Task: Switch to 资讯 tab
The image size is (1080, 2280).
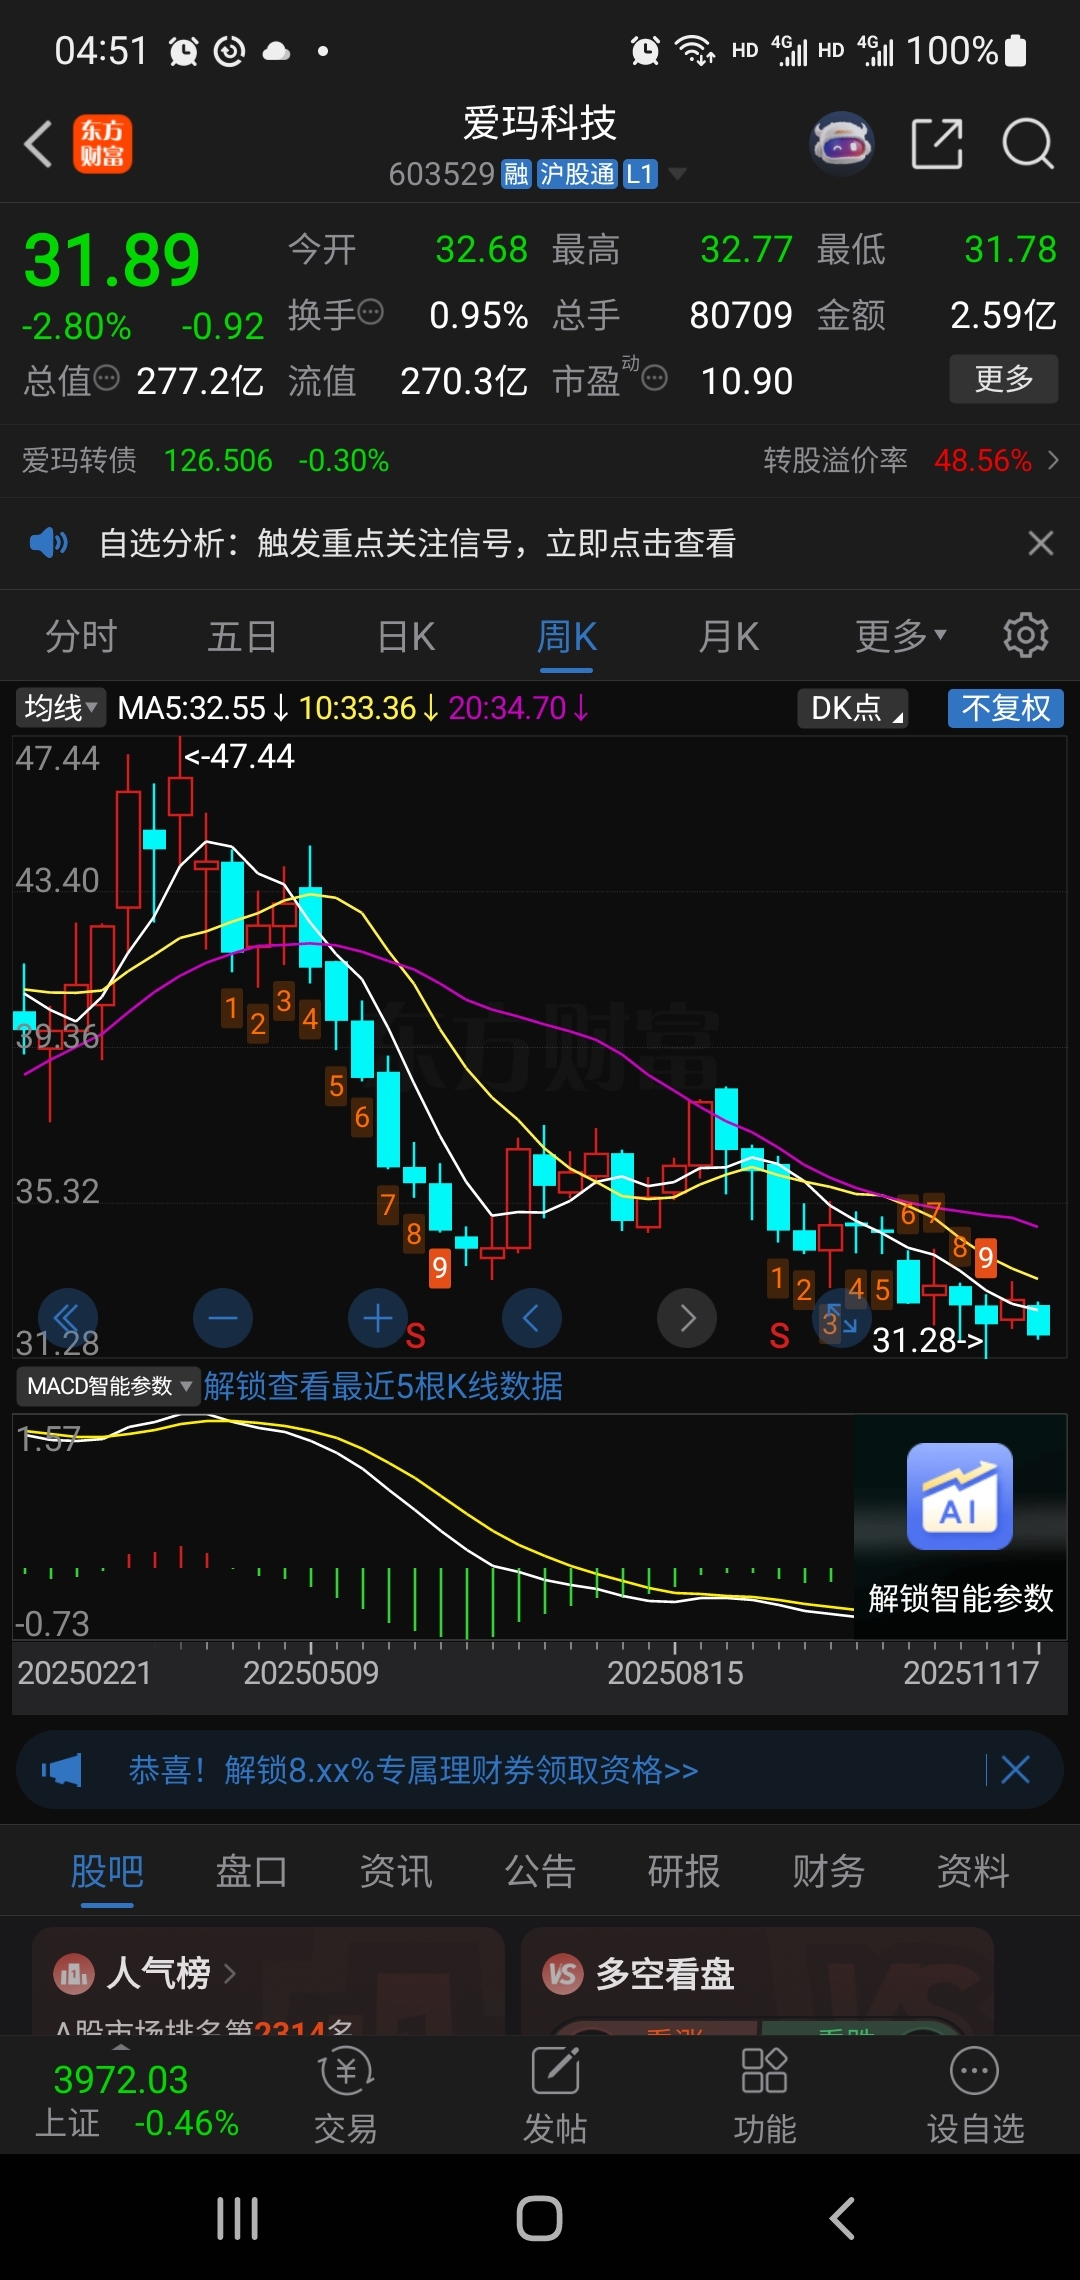Action: [x=396, y=1871]
